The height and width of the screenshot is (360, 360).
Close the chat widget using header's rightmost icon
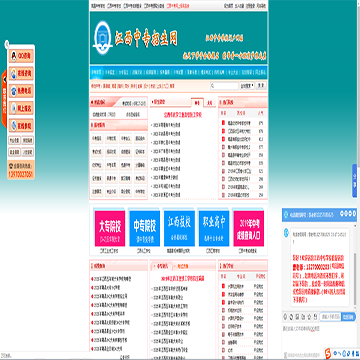click(353, 212)
